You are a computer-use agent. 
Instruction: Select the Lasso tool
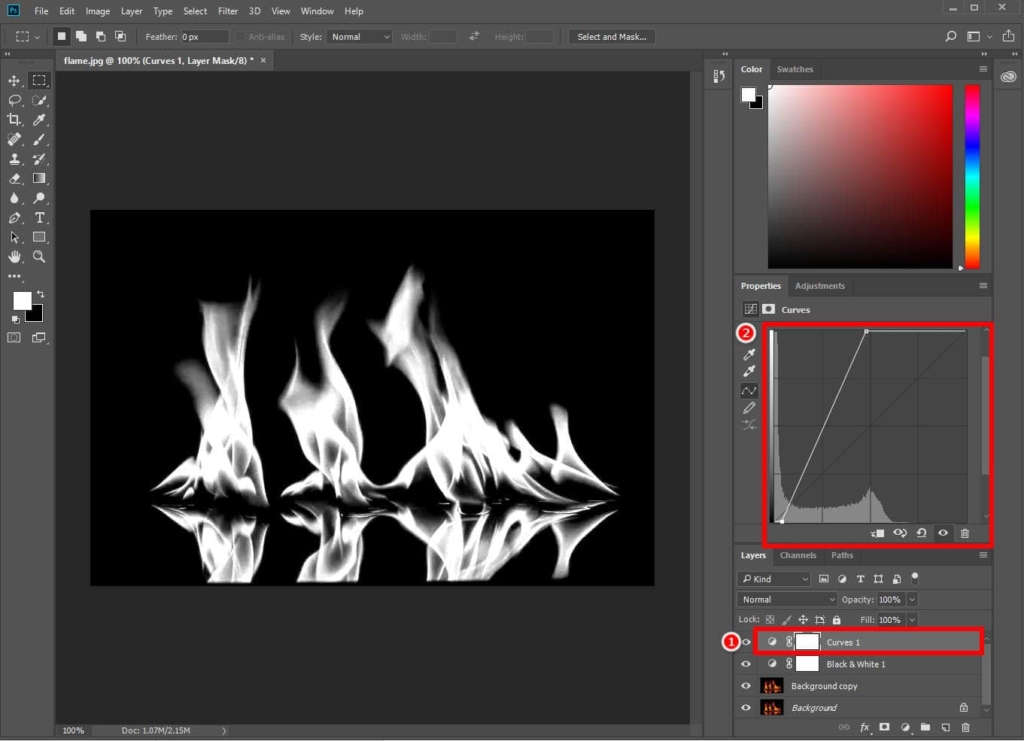coord(14,100)
